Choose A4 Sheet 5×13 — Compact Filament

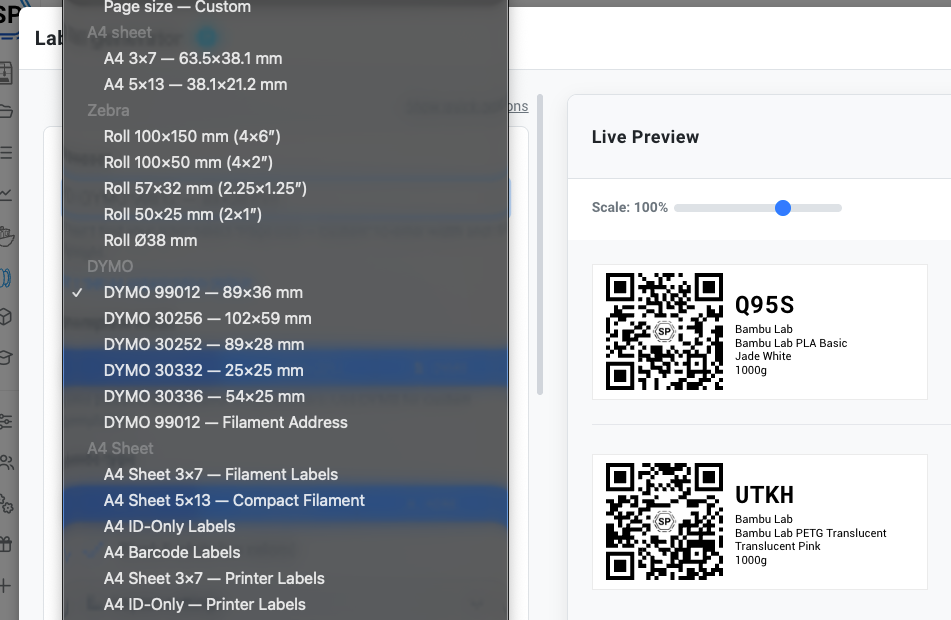click(285, 500)
